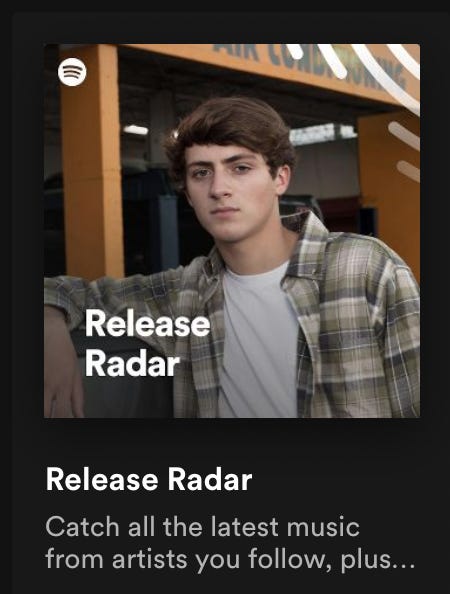
Task: Click the Spotify logo on the cover
Action: pyautogui.click(x=72, y=72)
